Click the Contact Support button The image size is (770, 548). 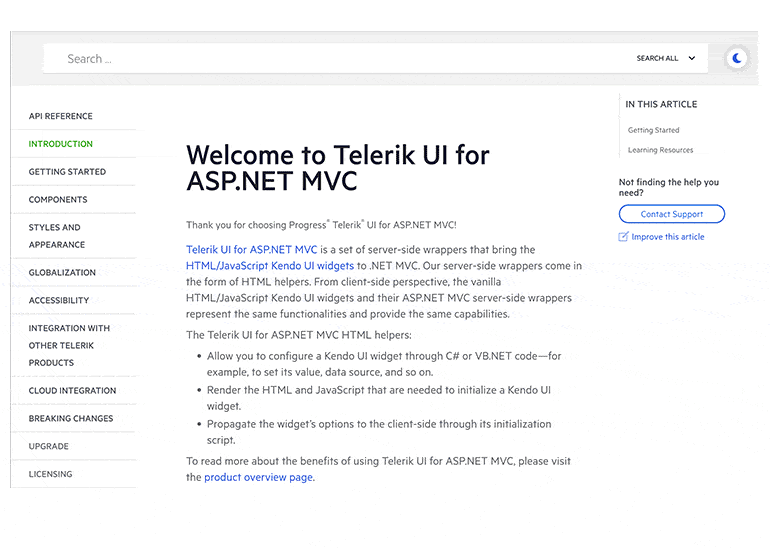point(672,214)
